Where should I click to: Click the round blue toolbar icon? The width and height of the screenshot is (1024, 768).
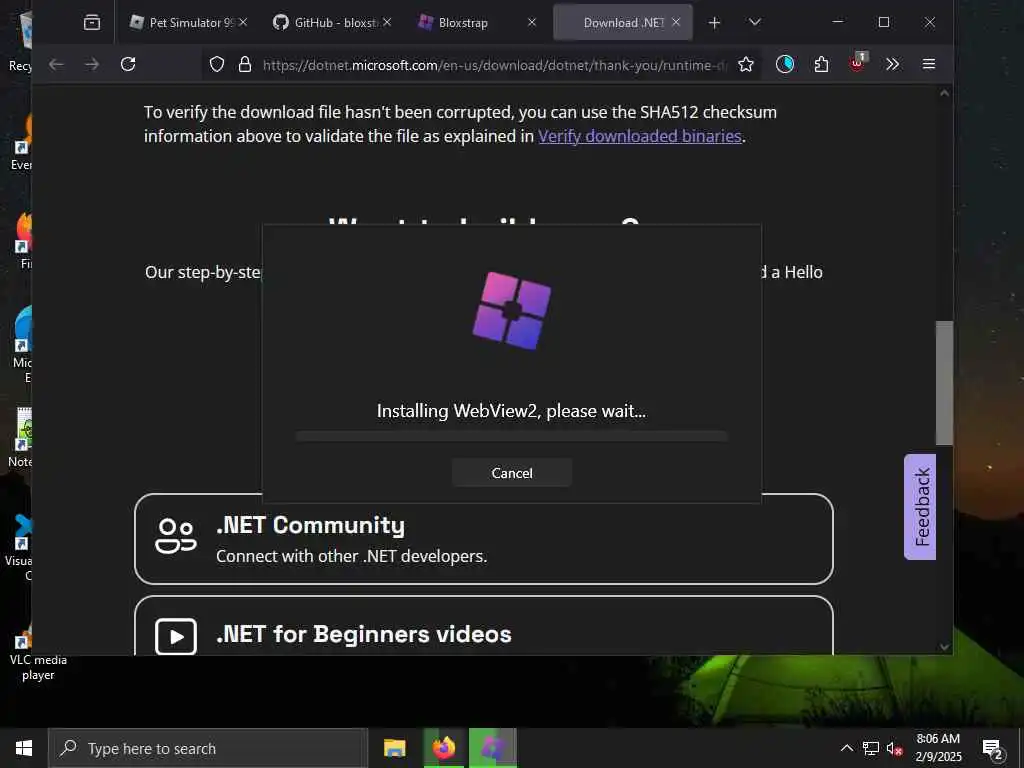tap(785, 64)
